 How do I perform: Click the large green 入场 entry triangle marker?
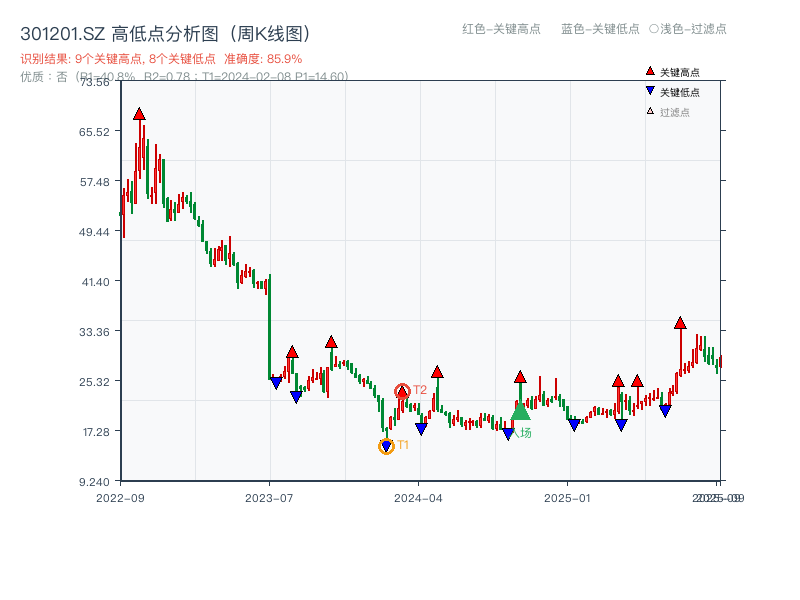click(520, 413)
